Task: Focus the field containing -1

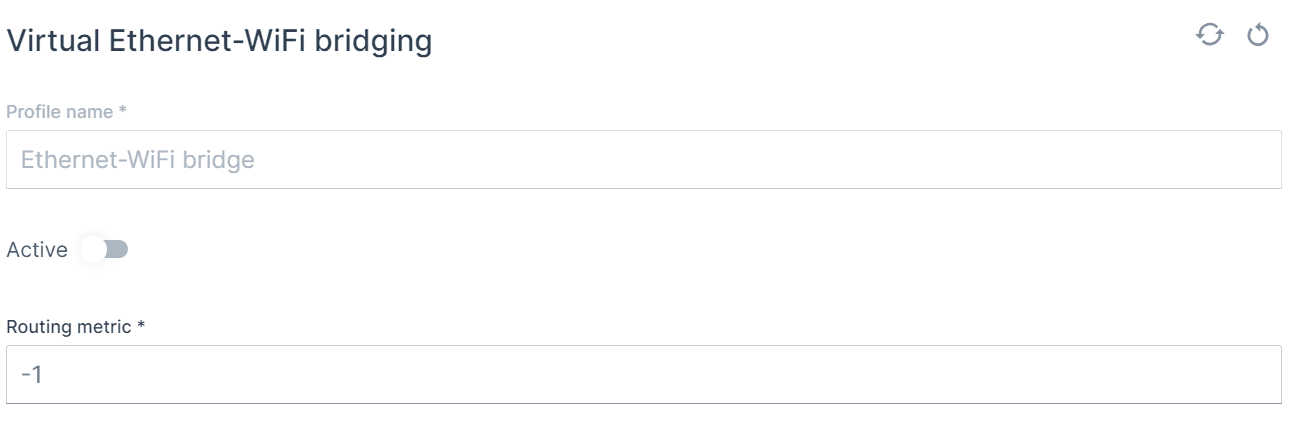Action: pos(643,375)
